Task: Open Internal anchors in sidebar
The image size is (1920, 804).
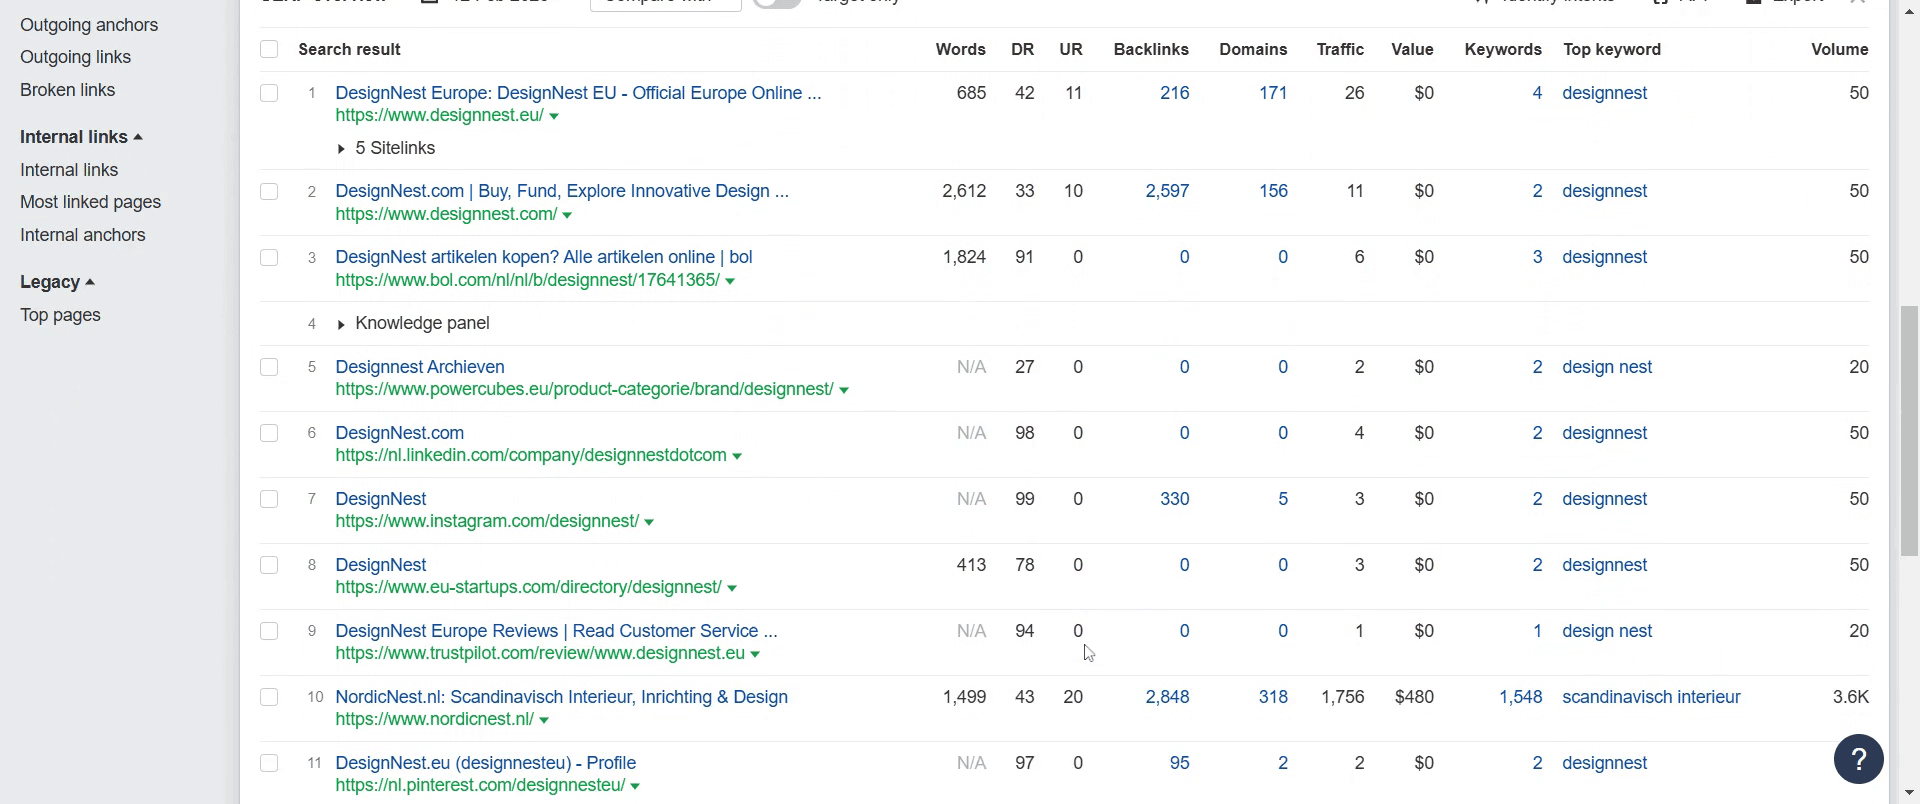Action: (83, 235)
